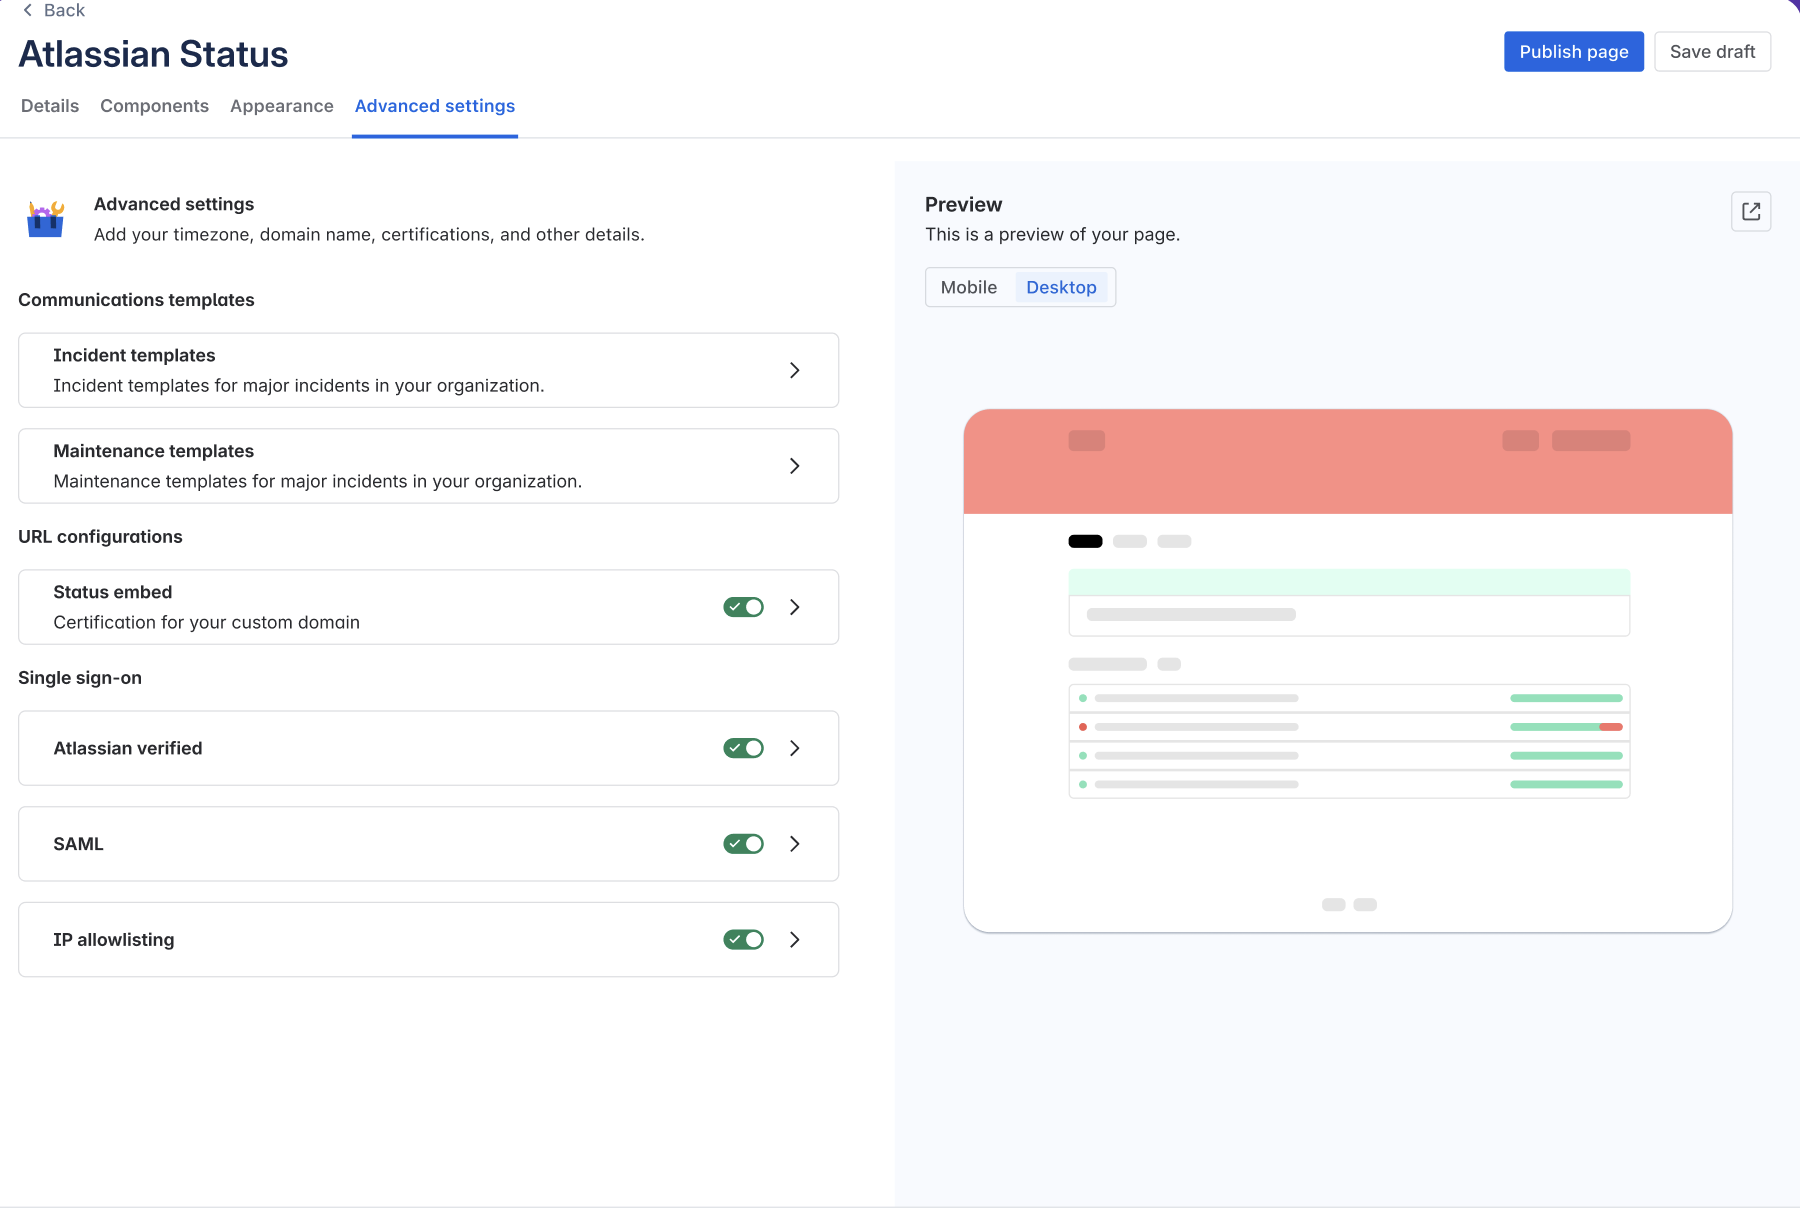Disable the Atlassian verified toggle

pos(743,748)
